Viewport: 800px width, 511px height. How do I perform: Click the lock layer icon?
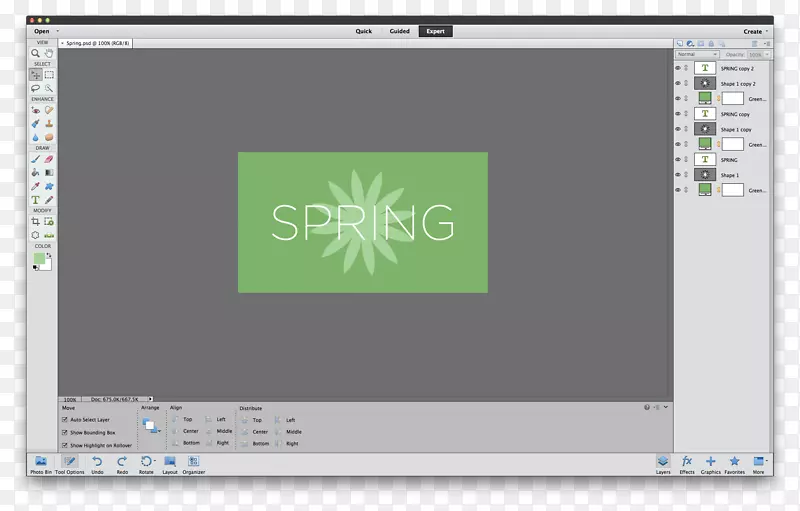711,43
